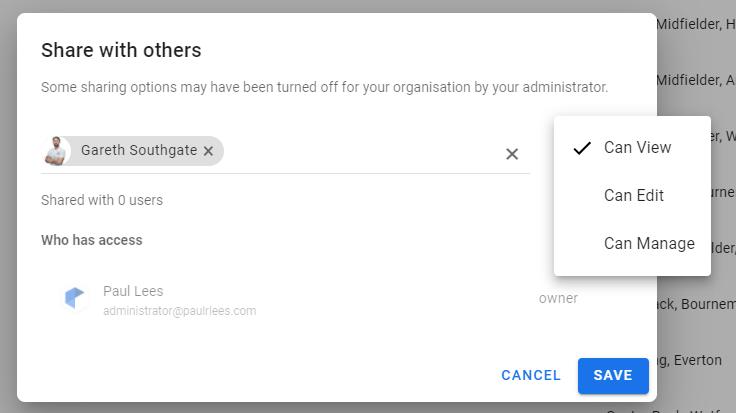Click into the share-with people input field
Screen dimensions: 736x413
click(361, 152)
